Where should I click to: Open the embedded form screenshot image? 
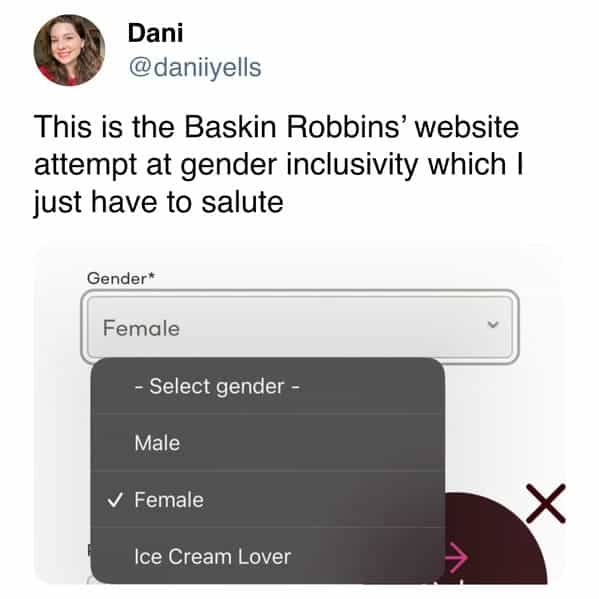point(299,413)
